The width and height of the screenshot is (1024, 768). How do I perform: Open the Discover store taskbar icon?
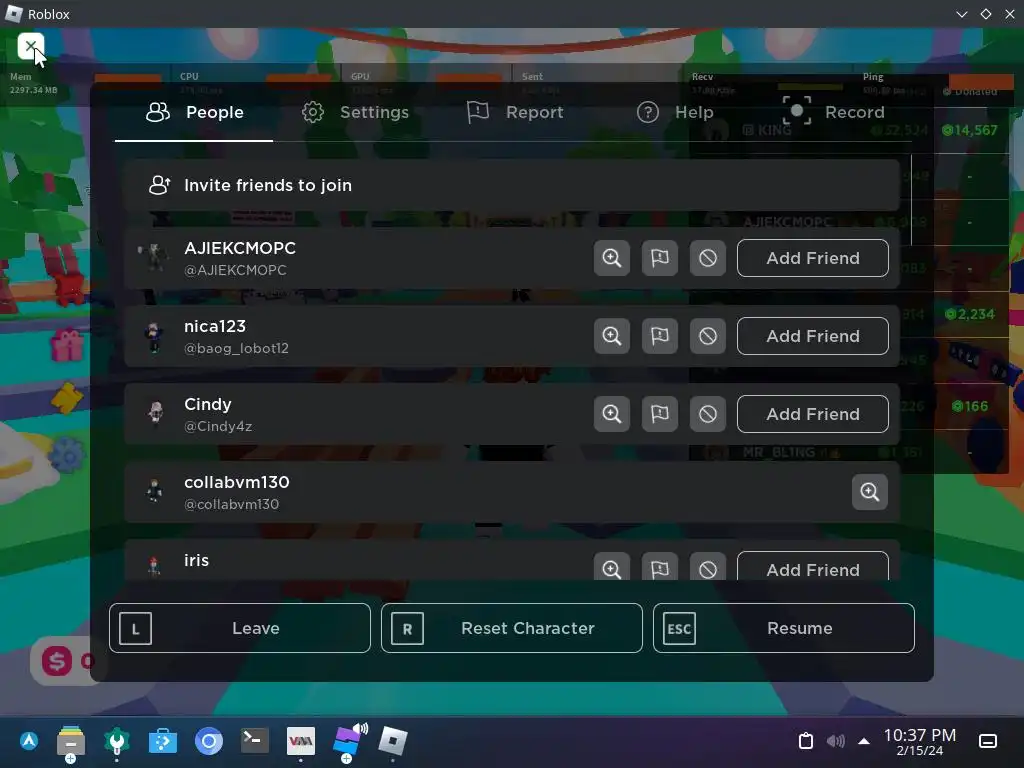tap(163, 742)
